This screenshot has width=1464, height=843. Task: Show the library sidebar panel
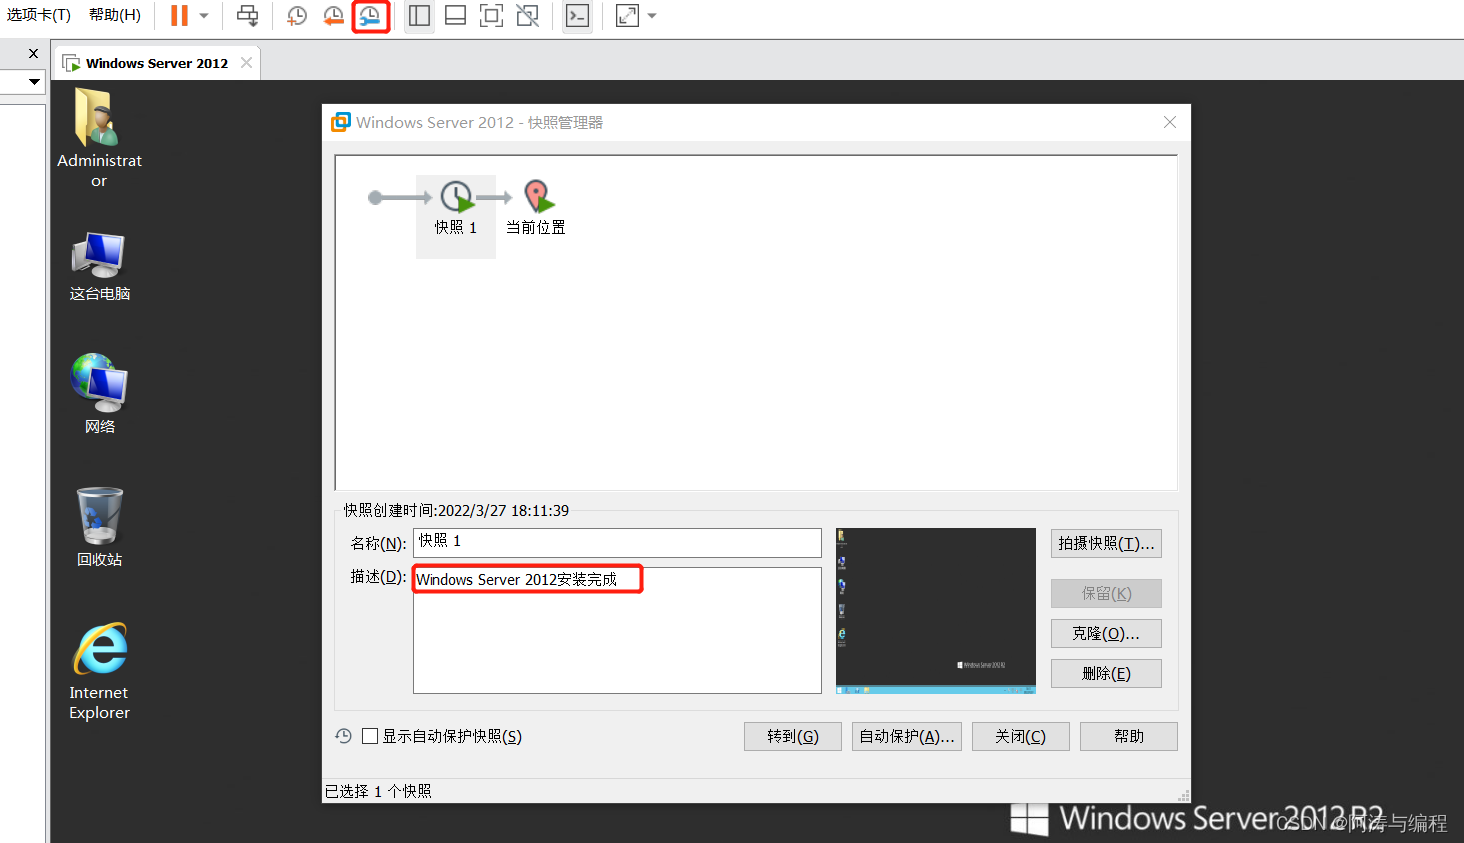[x=419, y=16]
